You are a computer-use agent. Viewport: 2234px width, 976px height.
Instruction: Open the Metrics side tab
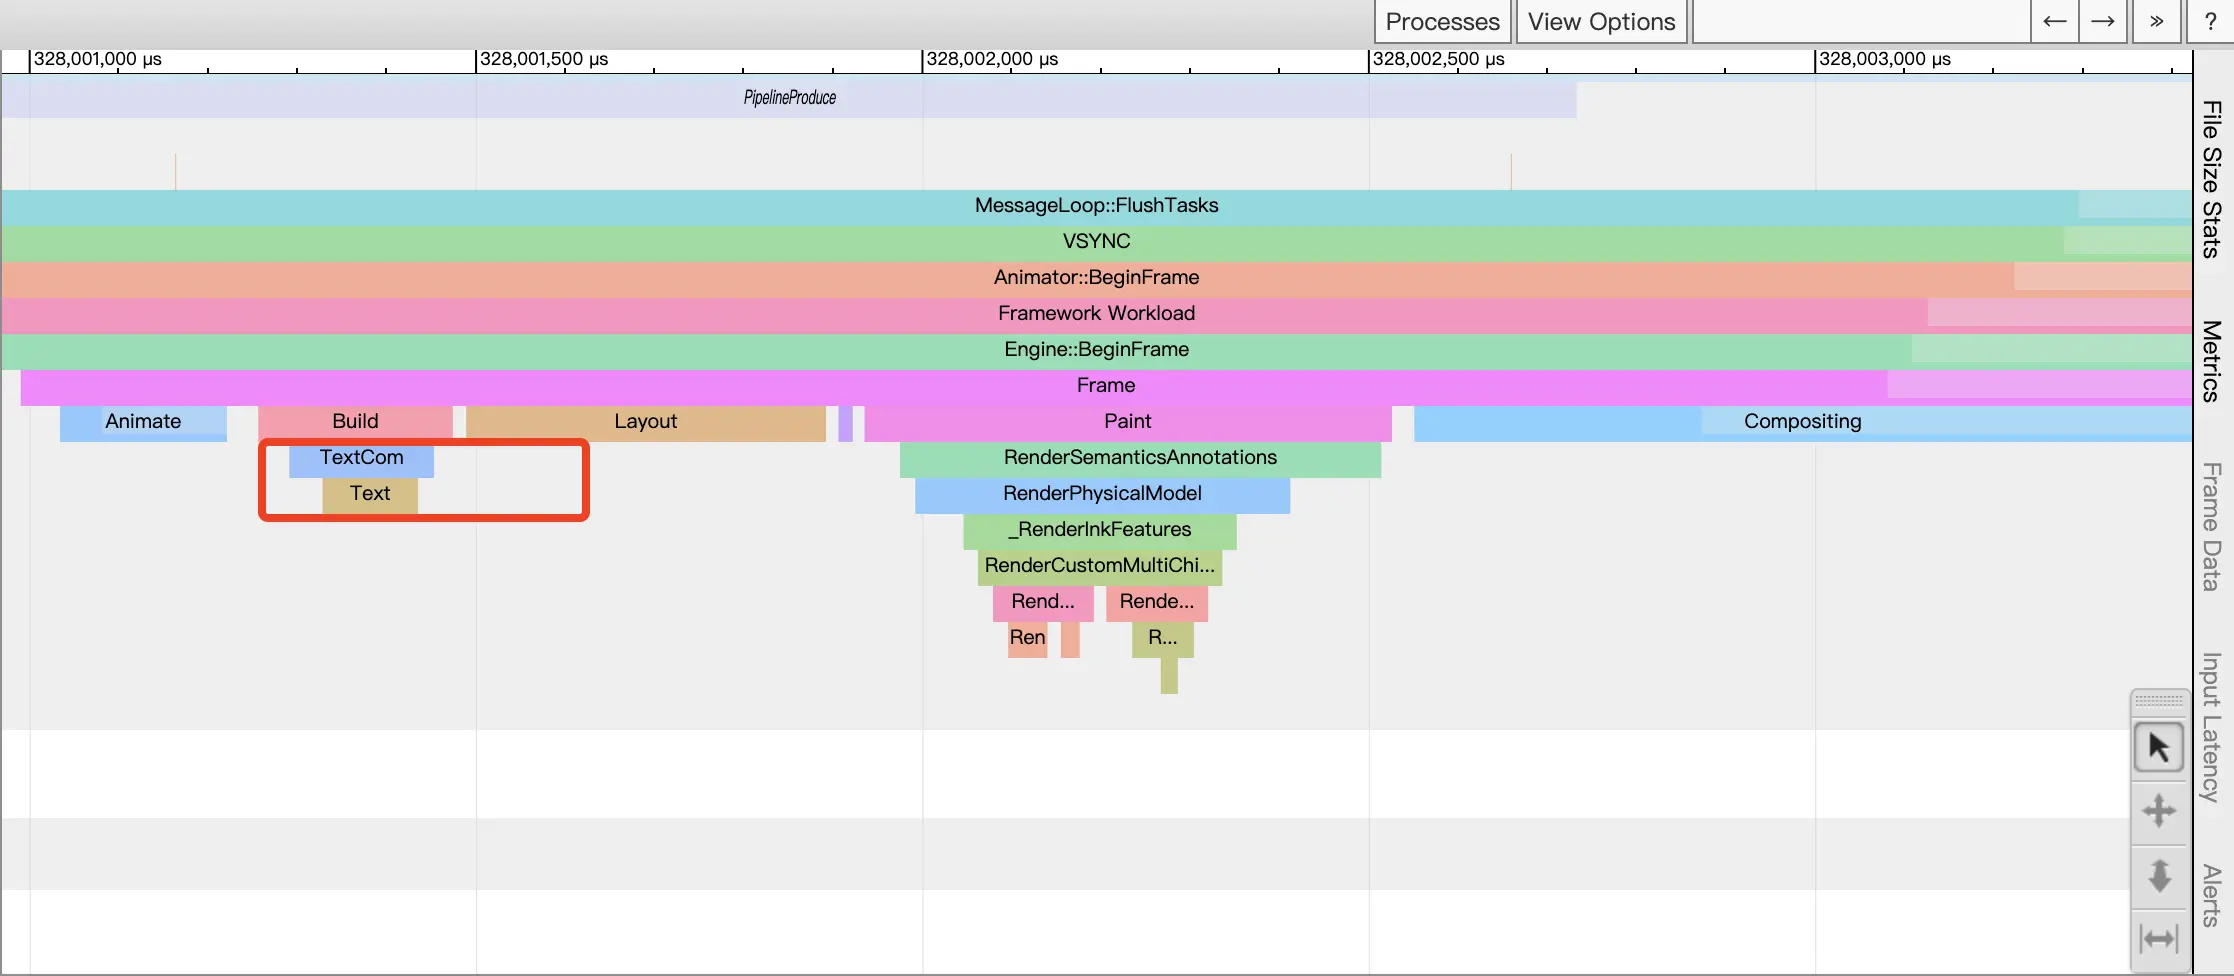[x=2213, y=361]
